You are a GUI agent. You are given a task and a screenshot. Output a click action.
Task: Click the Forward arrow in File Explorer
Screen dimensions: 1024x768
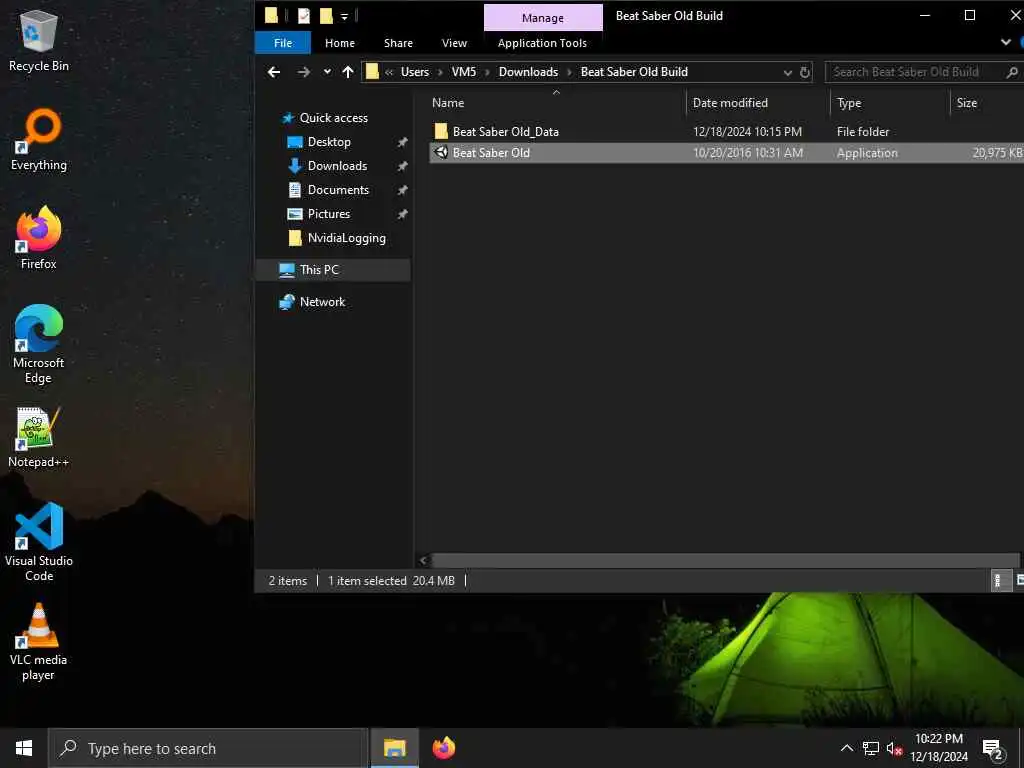304,72
